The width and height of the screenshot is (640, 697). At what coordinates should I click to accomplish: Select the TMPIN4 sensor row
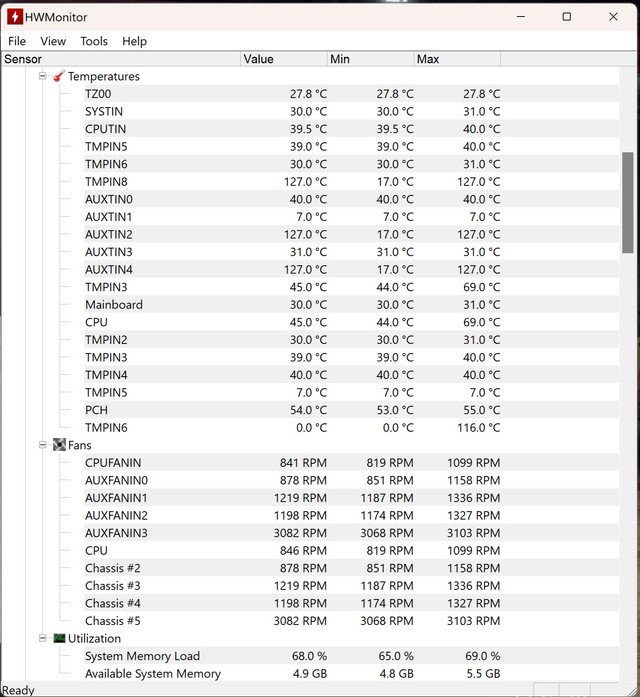(351, 375)
